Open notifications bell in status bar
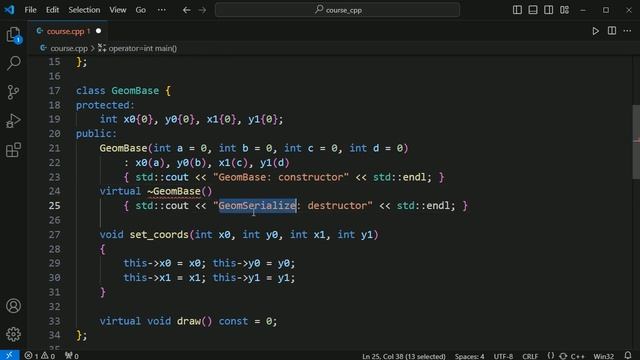640x360 pixels. pyautogui.click(x=628, y=356)
